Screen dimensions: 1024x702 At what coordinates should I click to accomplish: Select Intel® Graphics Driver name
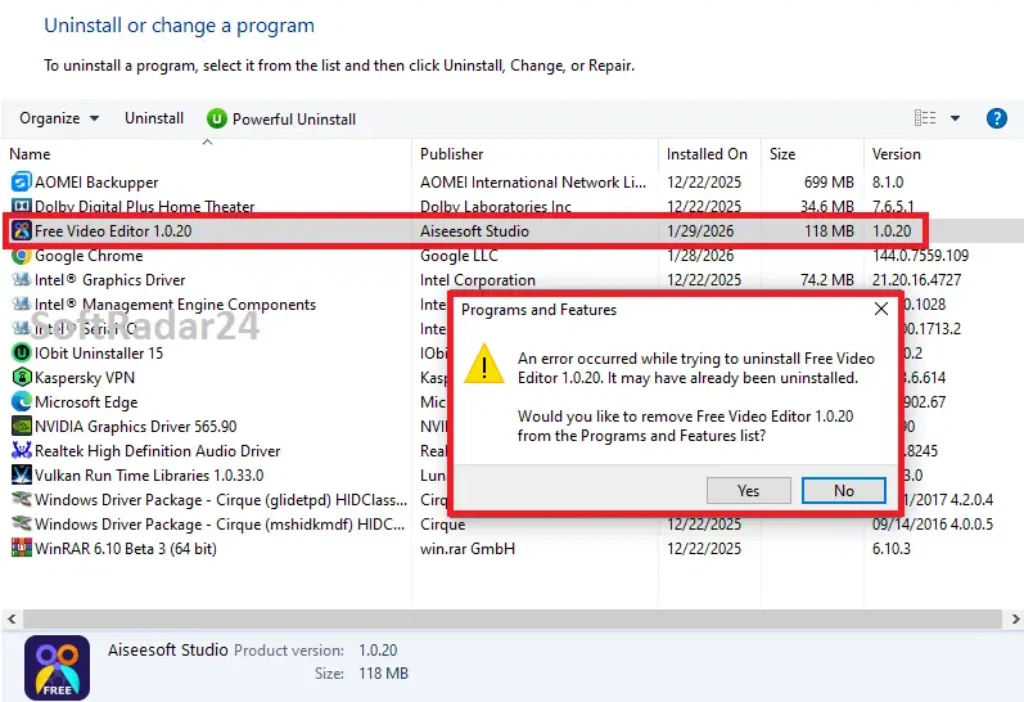(110, 279)
